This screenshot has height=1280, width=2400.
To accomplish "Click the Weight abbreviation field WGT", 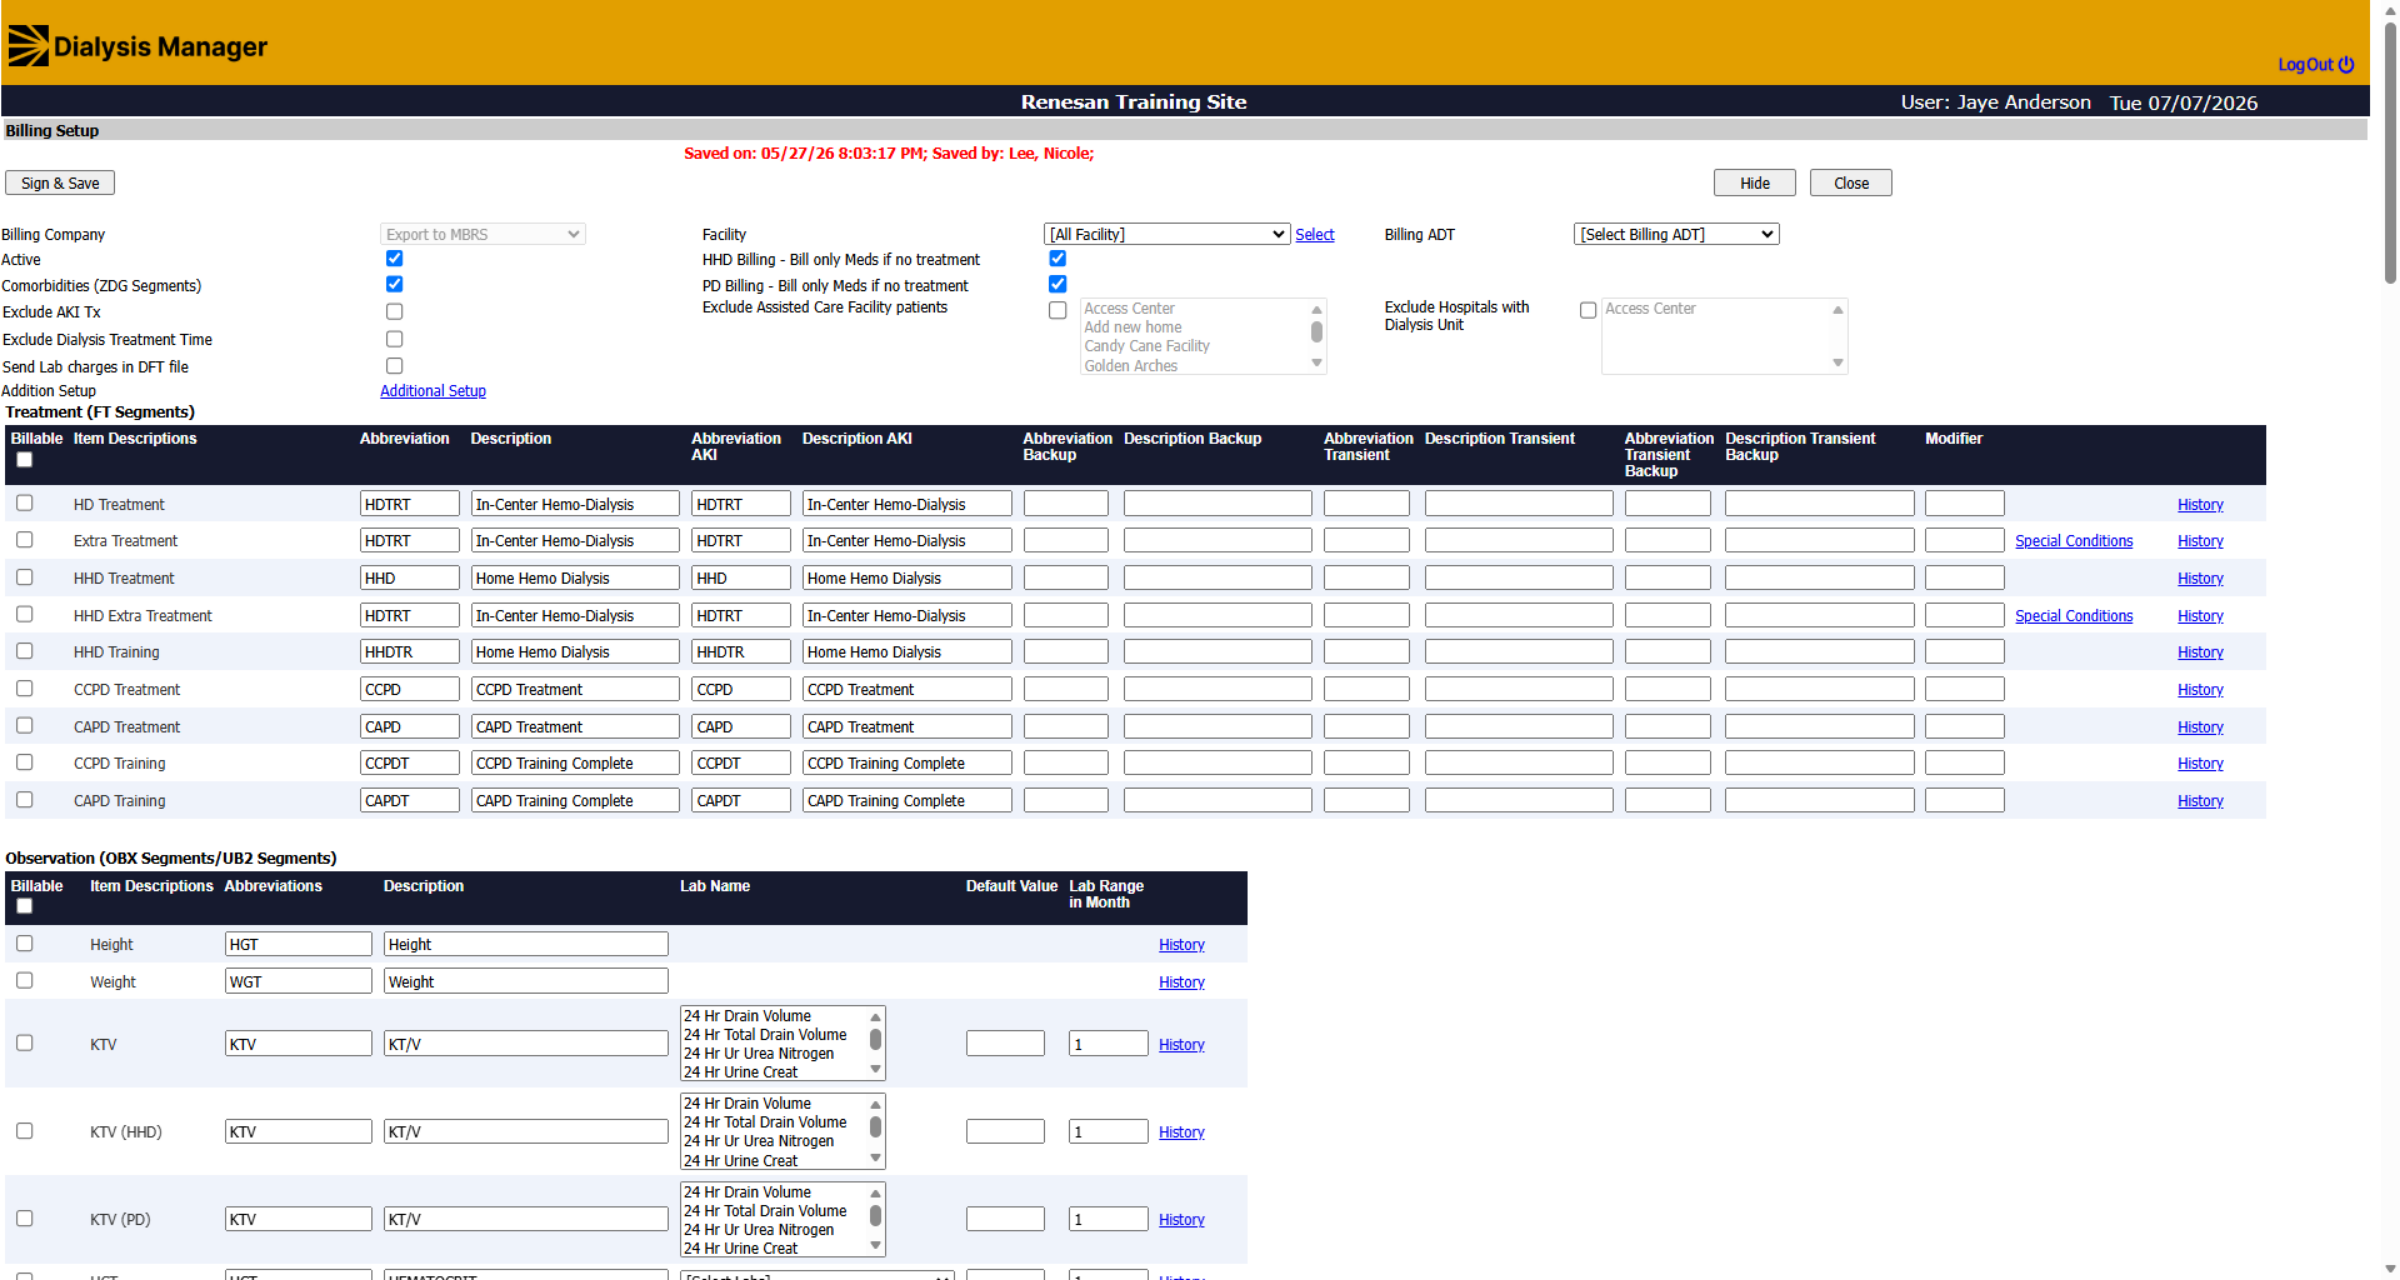I will point(298,981).
